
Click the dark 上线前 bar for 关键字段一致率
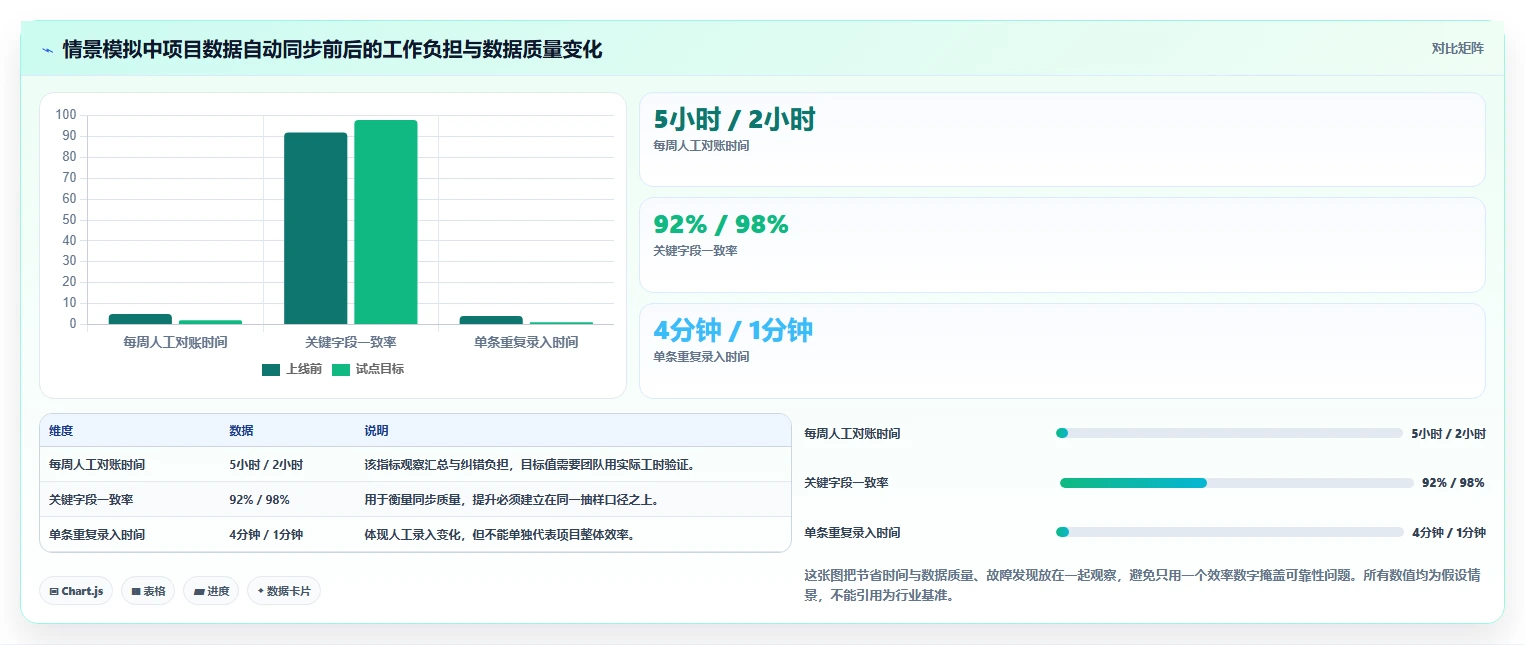(x=315, y=228)
